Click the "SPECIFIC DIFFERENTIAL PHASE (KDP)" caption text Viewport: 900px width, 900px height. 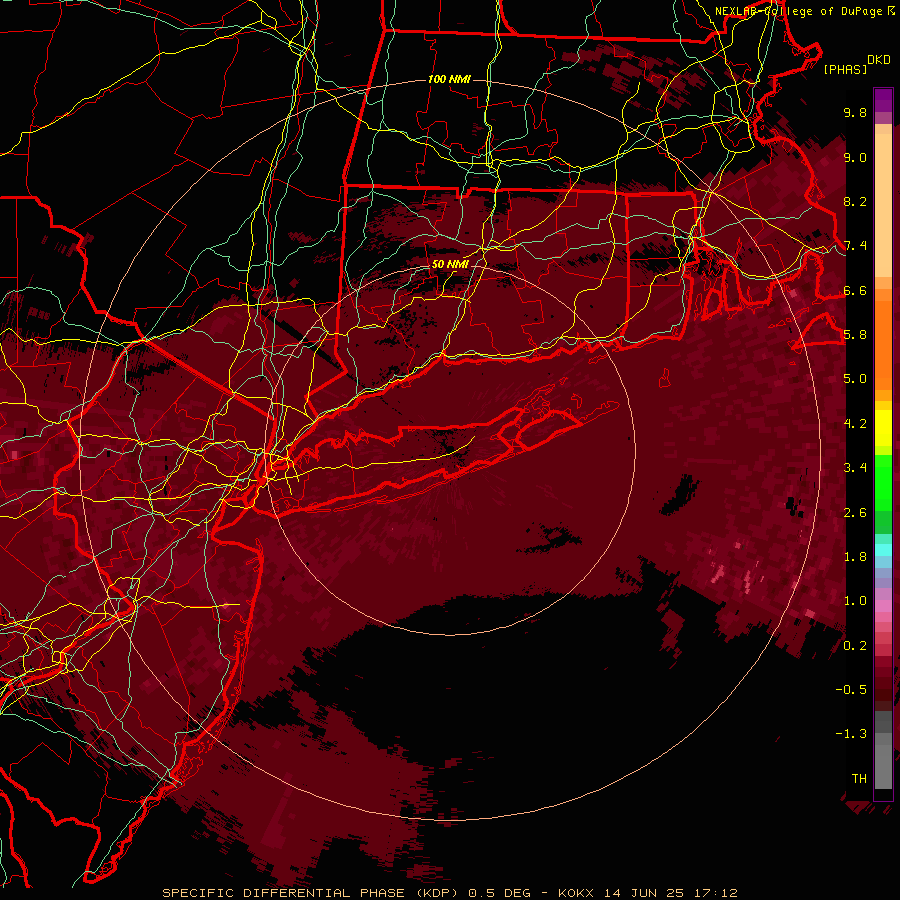pyautogui.click(x=313, y=893)
